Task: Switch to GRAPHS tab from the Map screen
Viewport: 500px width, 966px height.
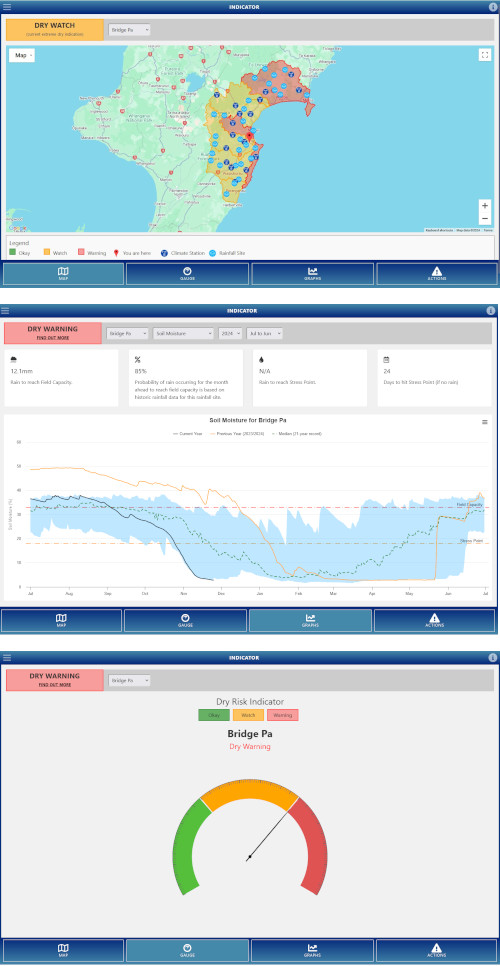Action: (312, 274)
